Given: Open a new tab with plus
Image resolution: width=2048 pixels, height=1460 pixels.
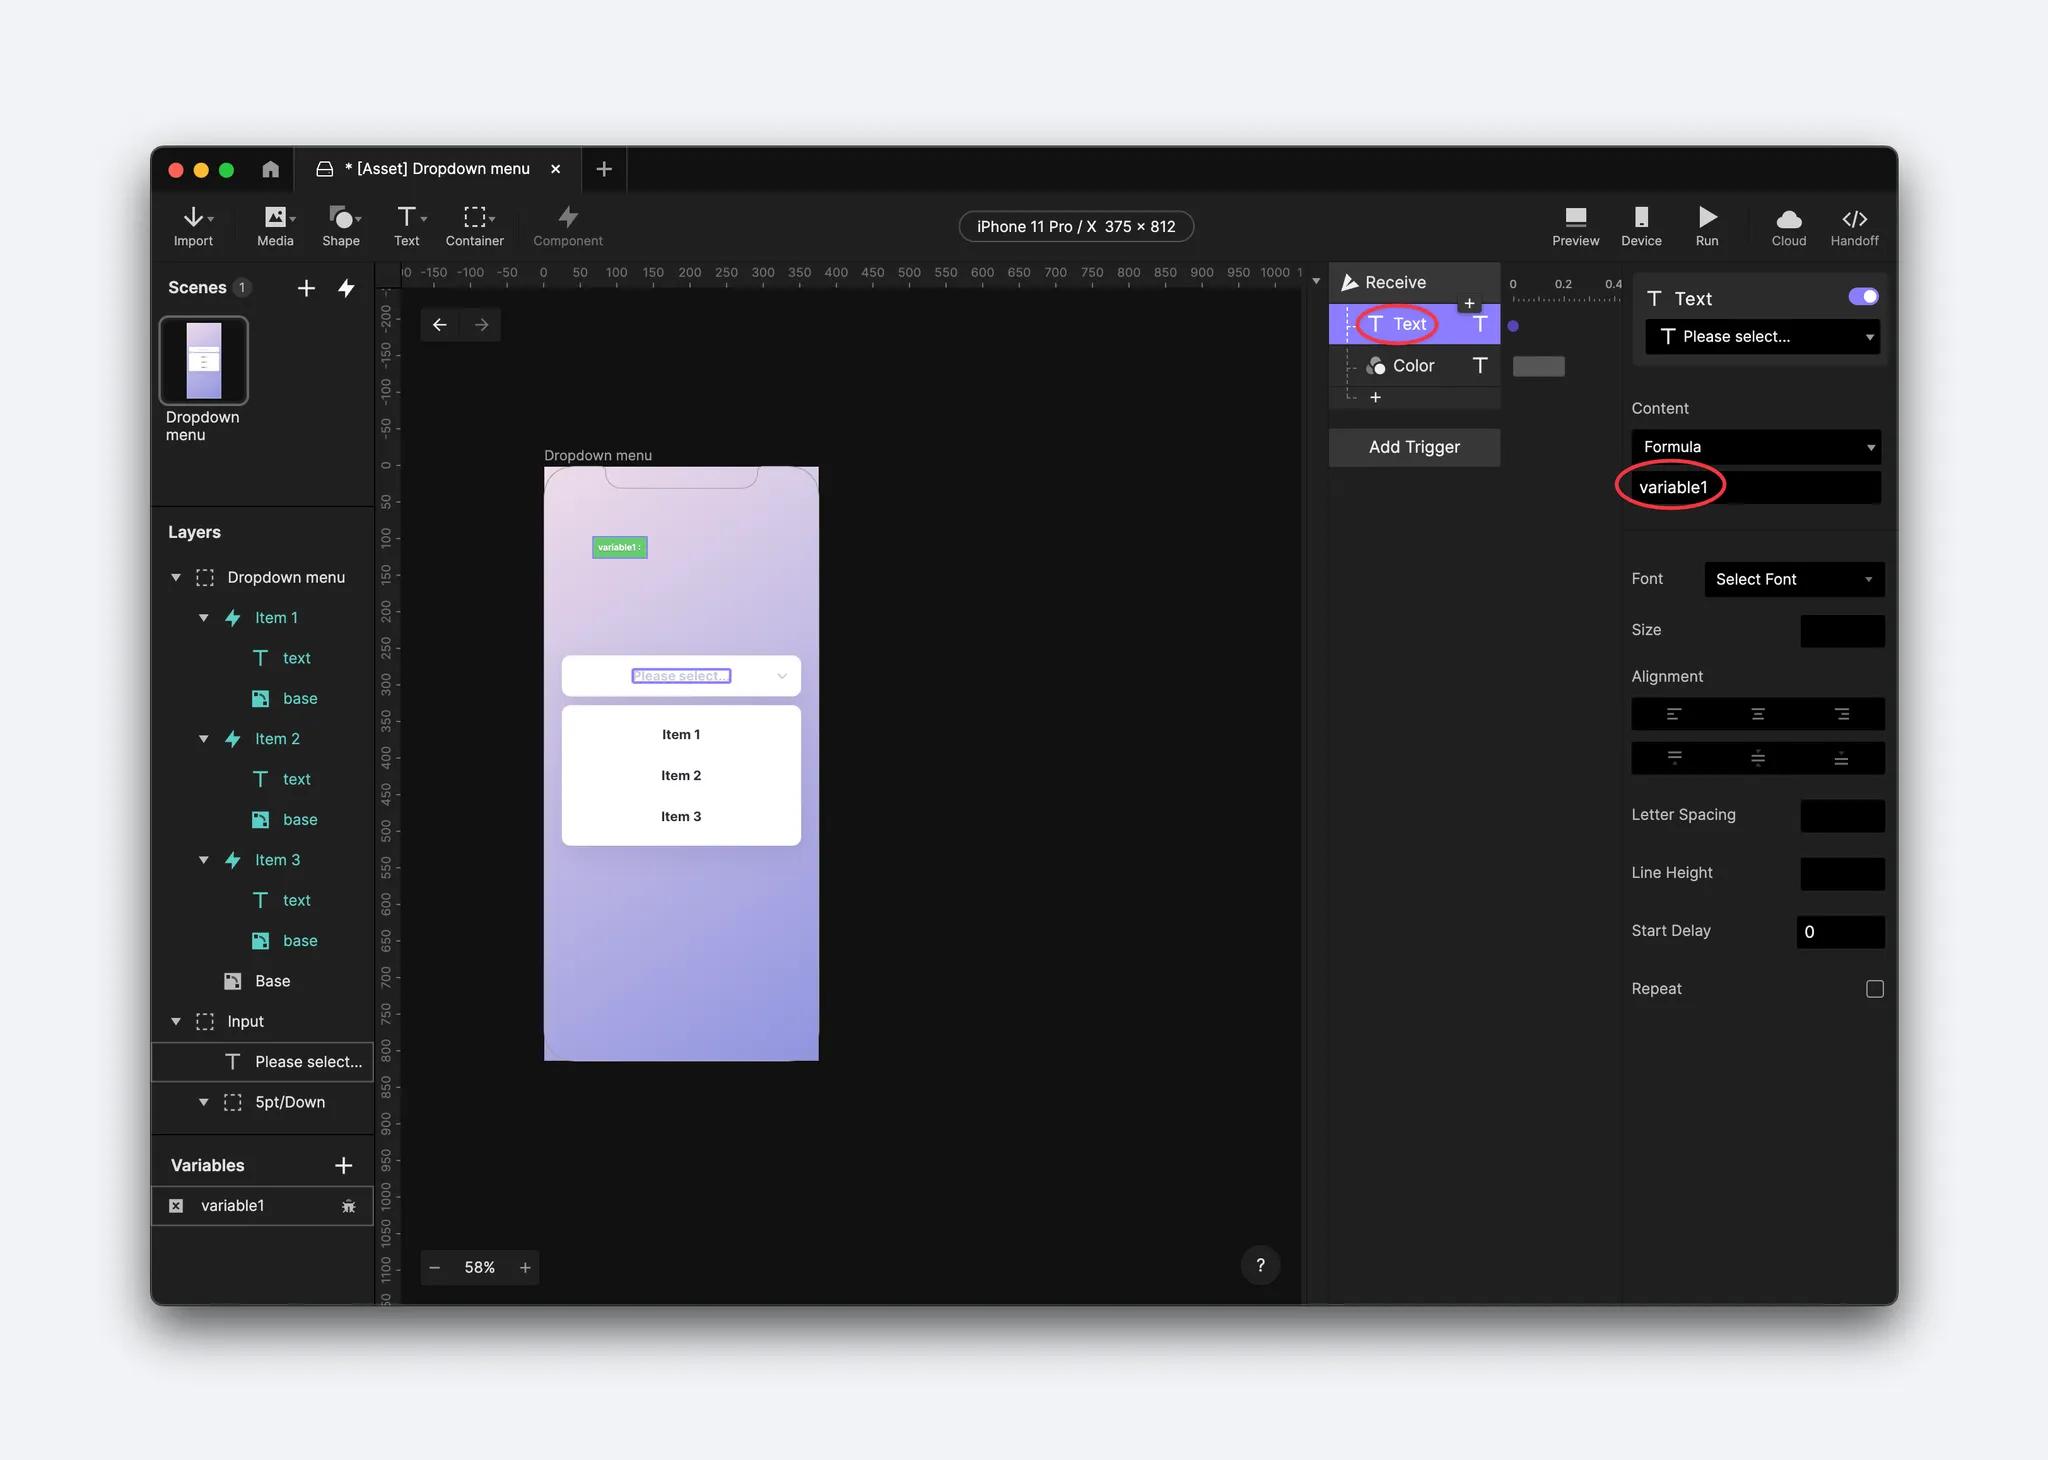Looking at the screenshot, I should click(604, 169).
